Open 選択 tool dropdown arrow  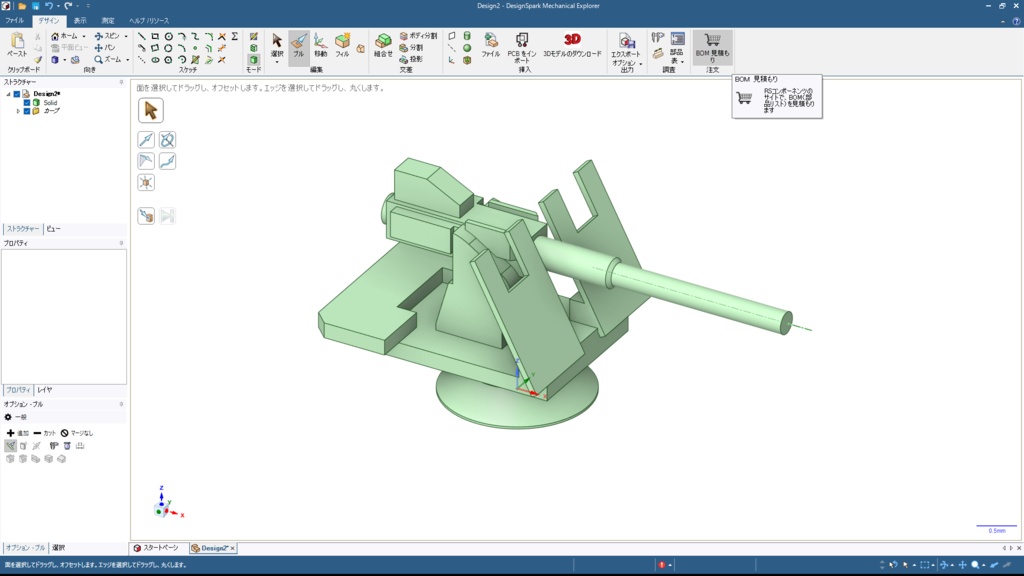point(277,63)
